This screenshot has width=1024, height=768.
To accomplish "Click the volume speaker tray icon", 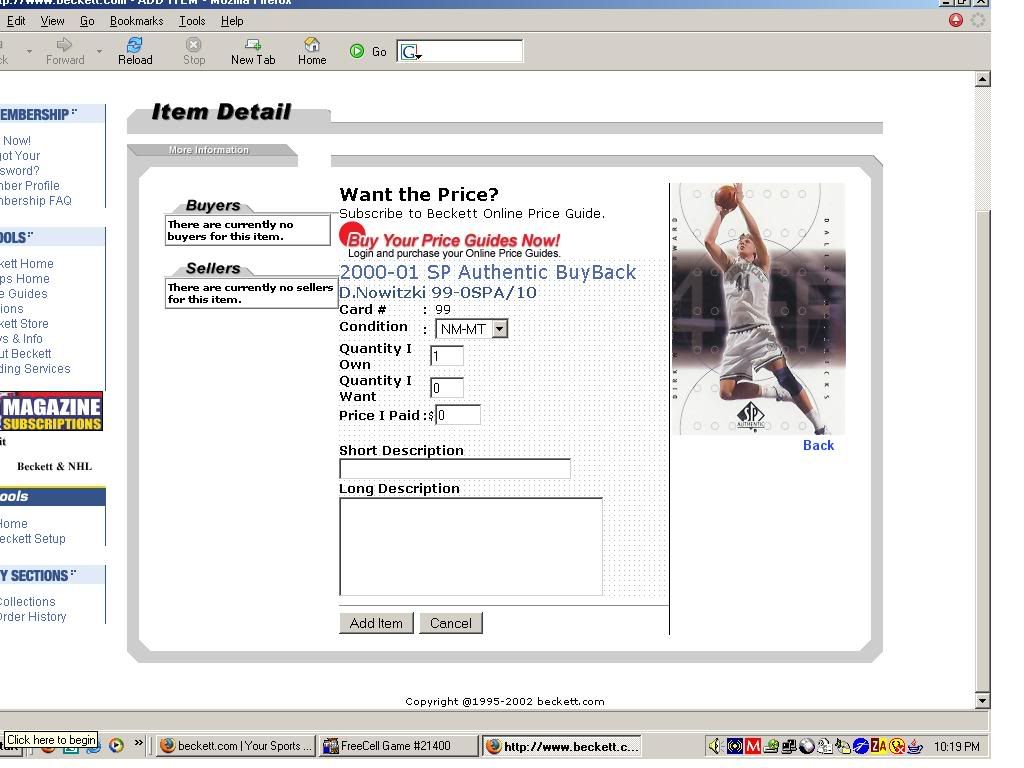I will pos(715,746).
